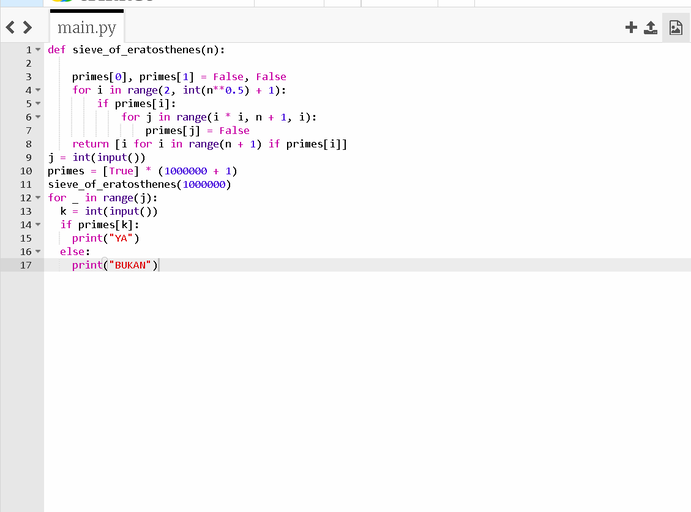Add a new file with the plus icon
691x512 pixels.
point(631,27)
